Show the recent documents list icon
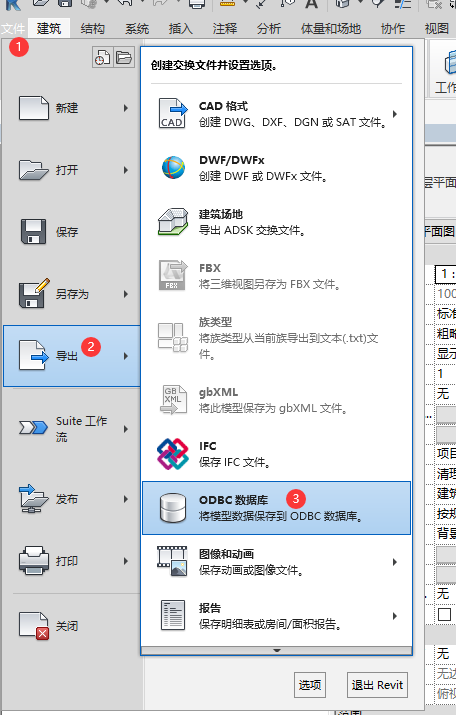Screen dimensions: 456x715 103,57
